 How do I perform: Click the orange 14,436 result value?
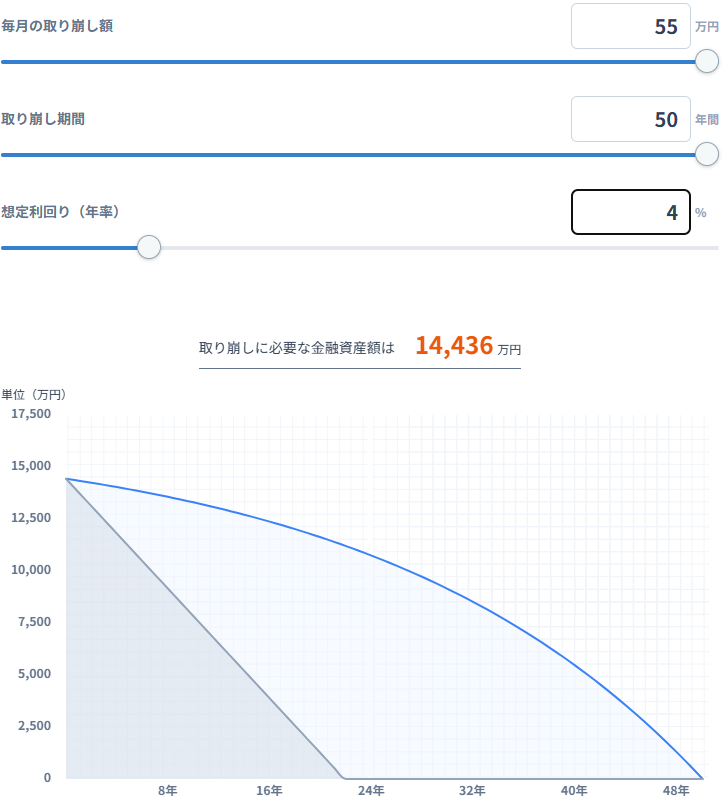(454, 346)
